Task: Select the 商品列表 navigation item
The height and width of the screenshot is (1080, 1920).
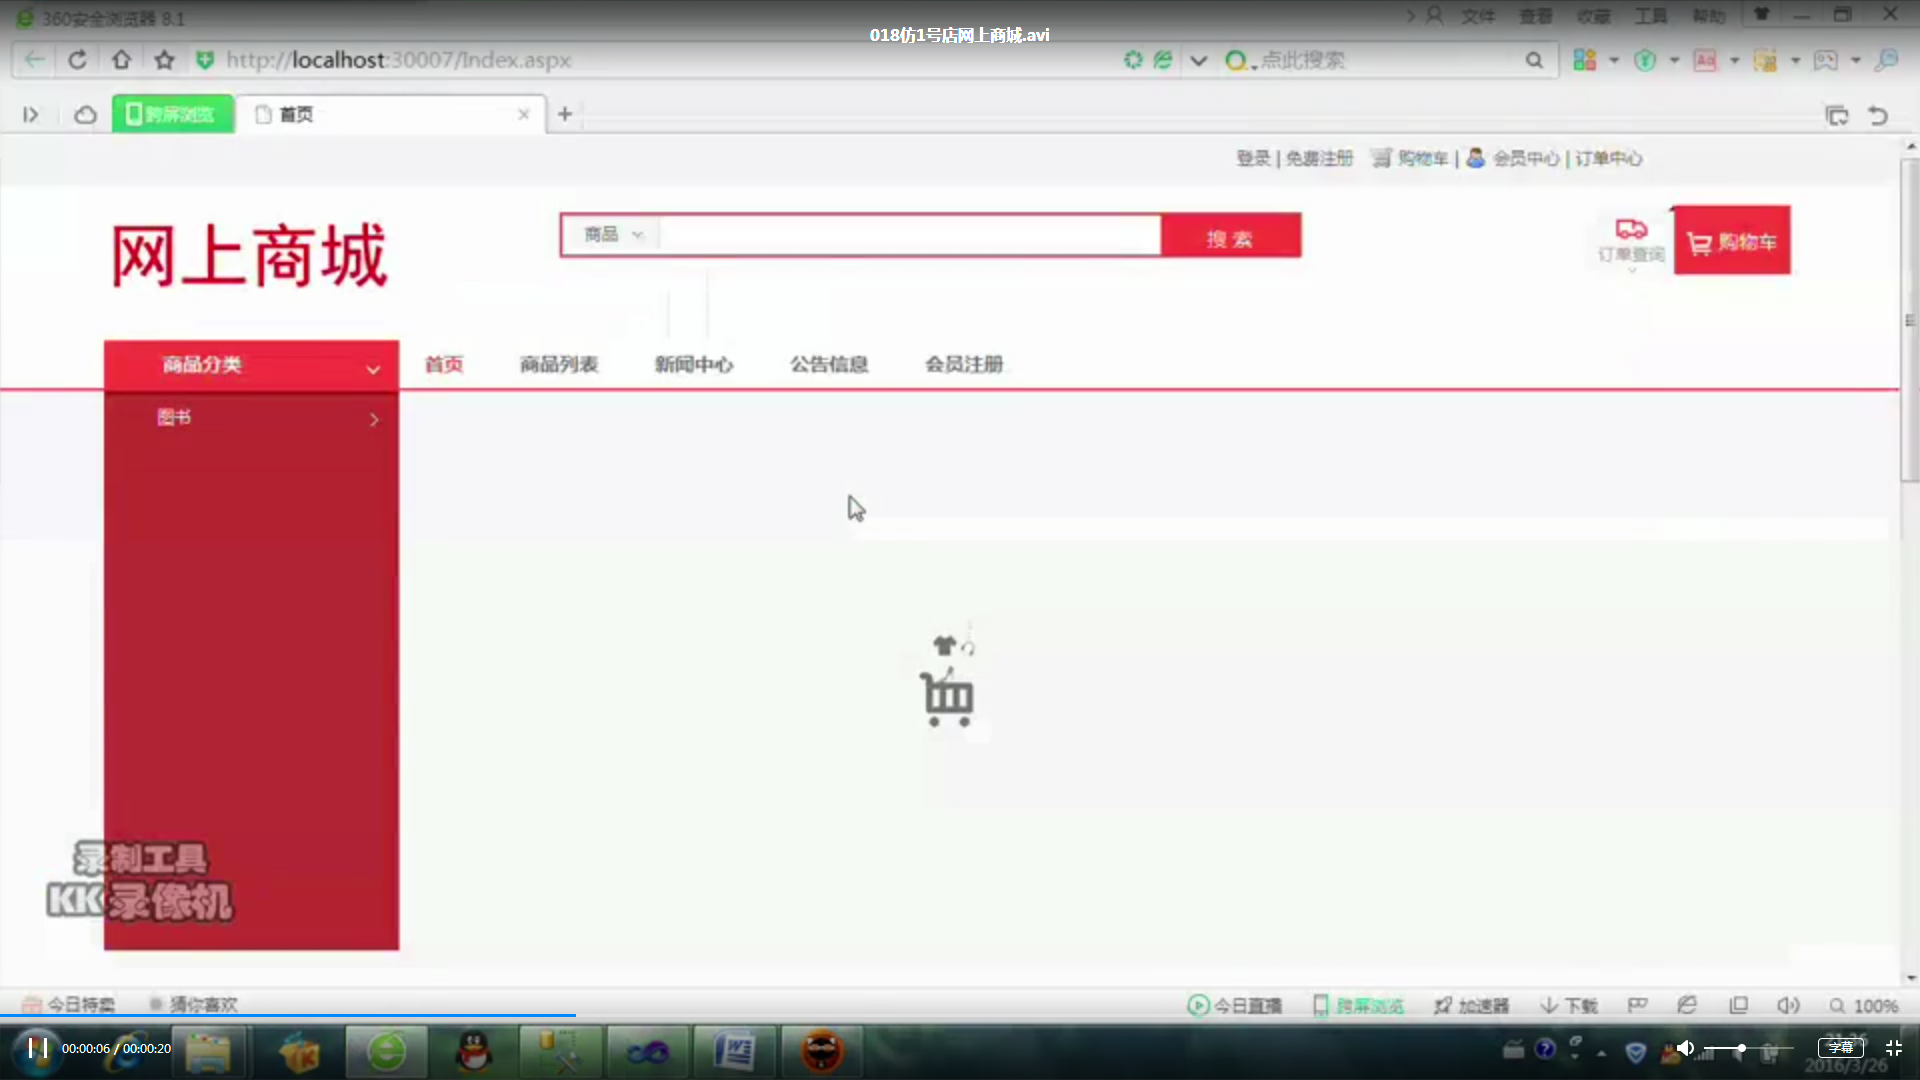Action: [559, 365]
